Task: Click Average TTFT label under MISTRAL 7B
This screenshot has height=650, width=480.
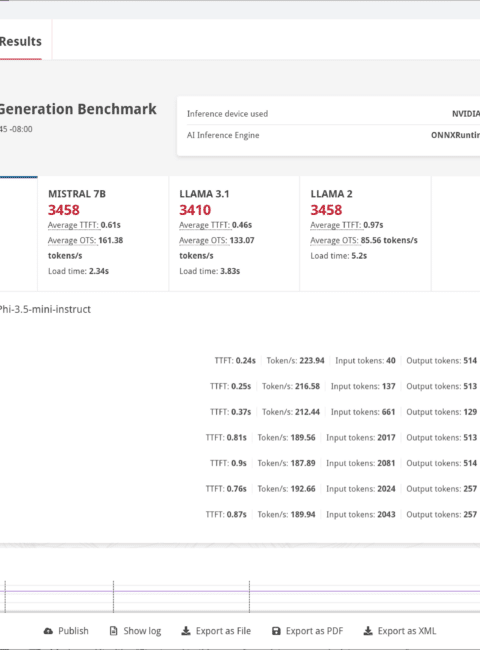Action: click(x=73, y=225)
